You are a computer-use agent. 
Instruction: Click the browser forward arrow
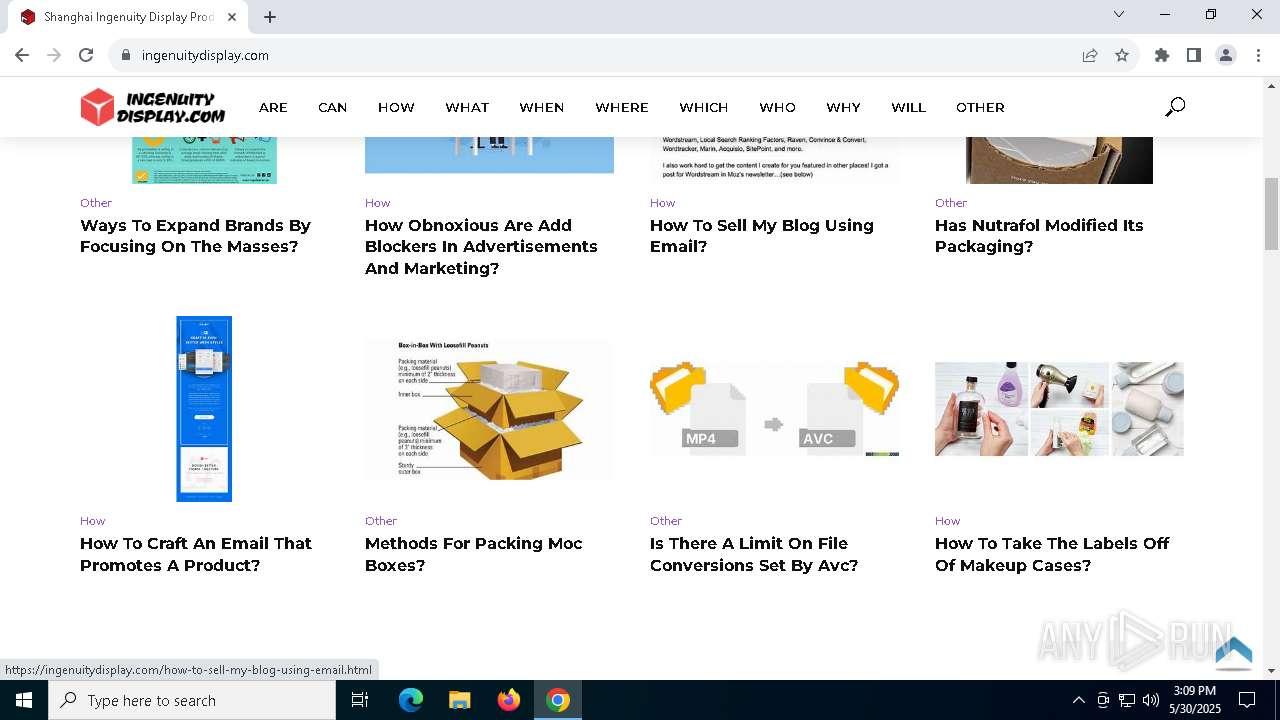pos(54,55)
